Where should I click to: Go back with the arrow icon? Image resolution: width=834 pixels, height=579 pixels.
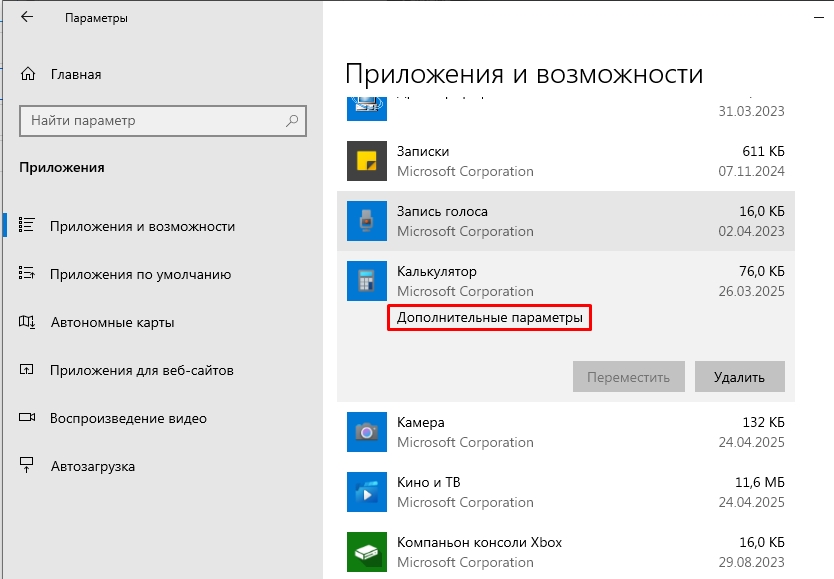coord(27,17)
